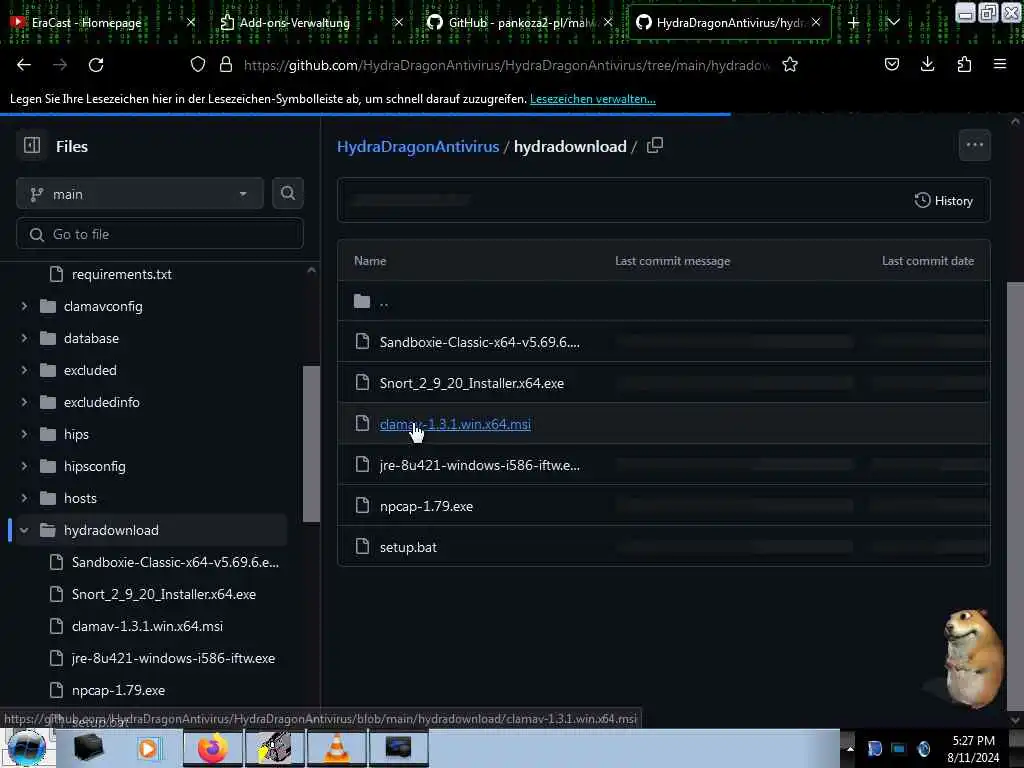Collapse the hydradownload folder
This screenshot has width=1024, height=768.
tap(24, 530)
